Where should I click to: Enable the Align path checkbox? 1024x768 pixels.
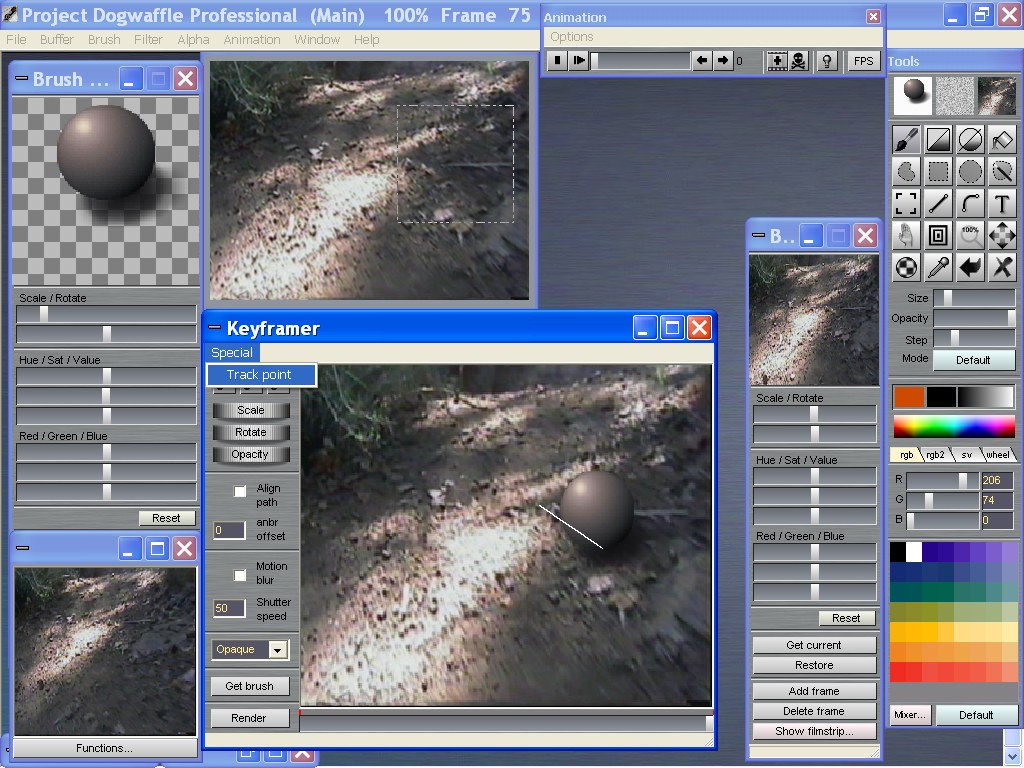pyautogui.click(x=240, y=491)
